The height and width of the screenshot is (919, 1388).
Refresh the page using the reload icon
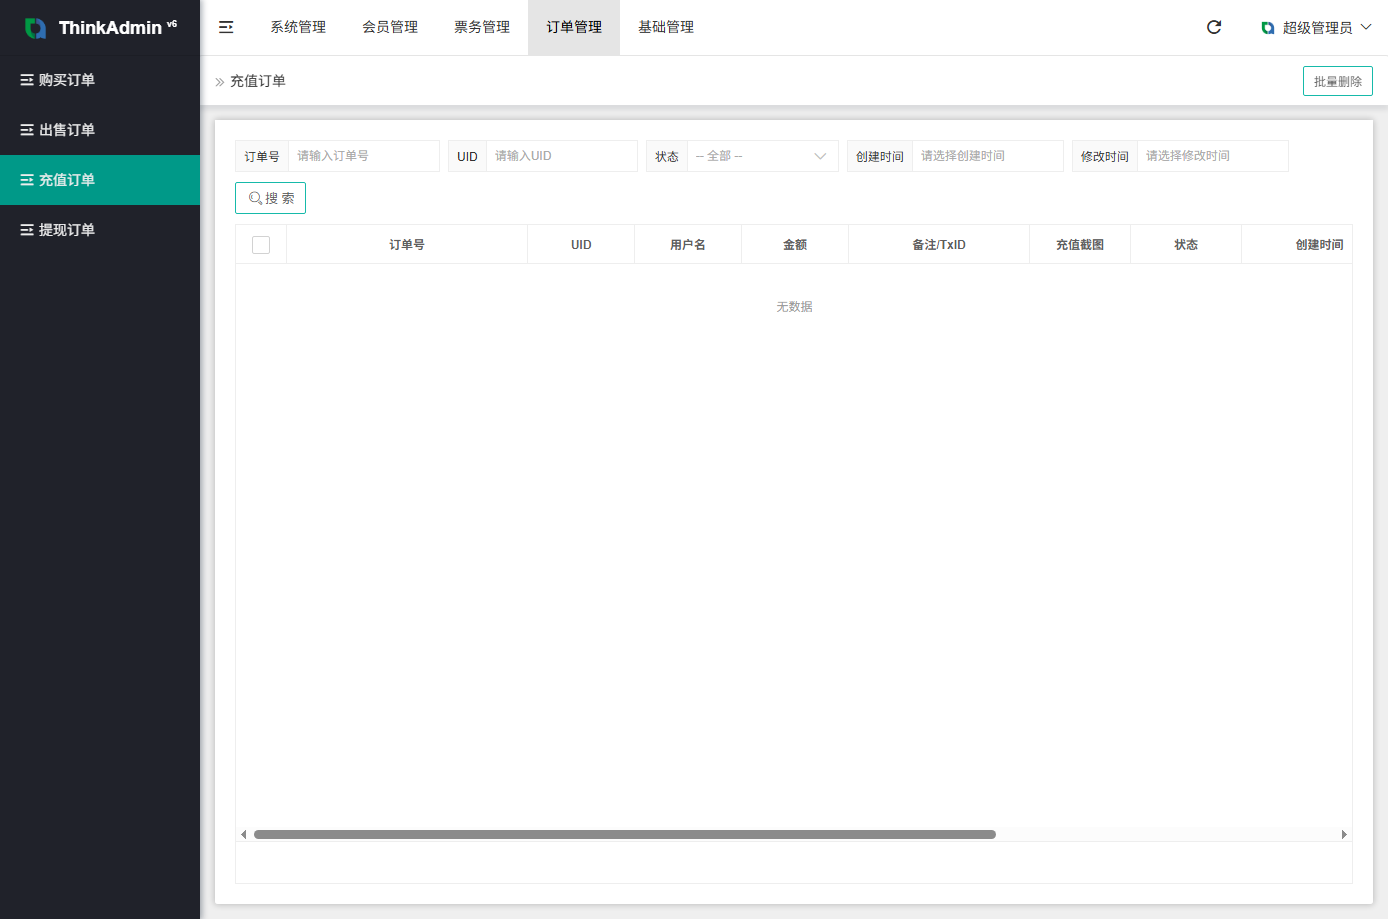click(1214, 27)
